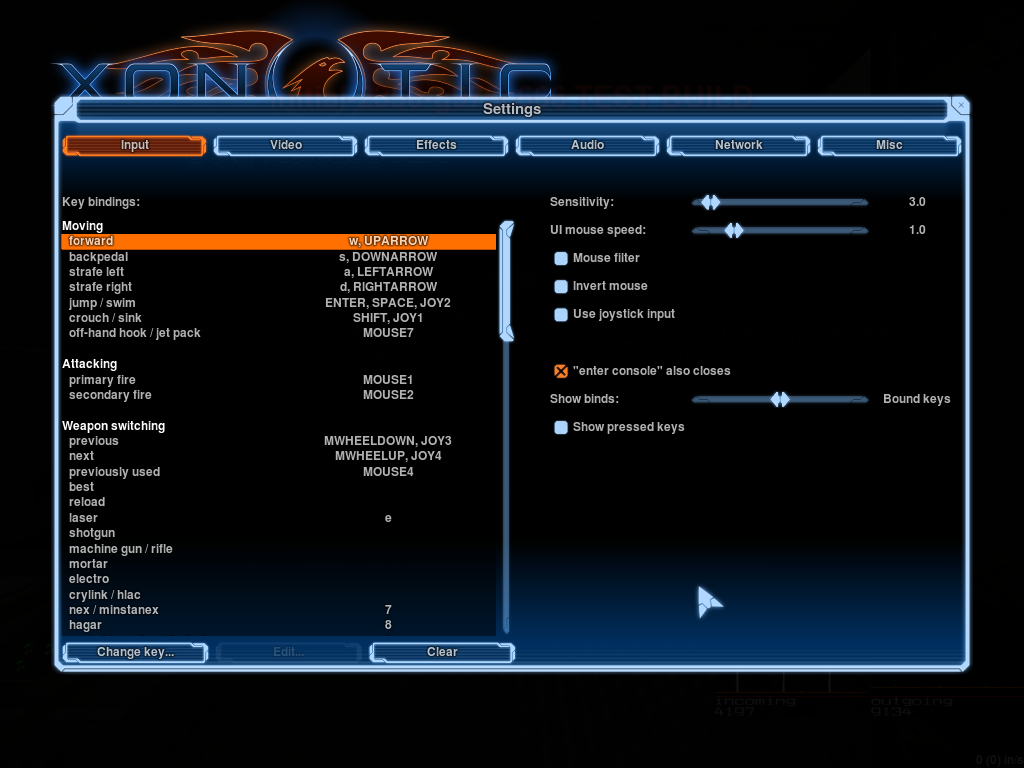Select the off-hand hook / jet pack binding
This screenshot has width=1024, height=768.
pyautogui.click(x=279, y=333)
